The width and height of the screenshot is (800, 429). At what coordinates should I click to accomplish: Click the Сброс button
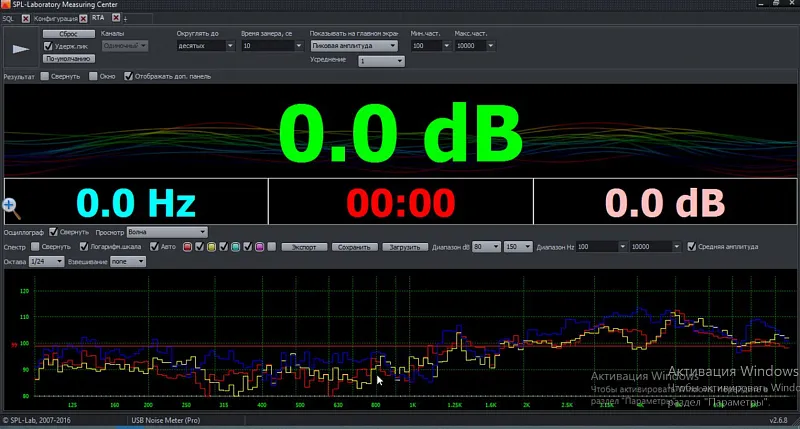click(68, 34)
